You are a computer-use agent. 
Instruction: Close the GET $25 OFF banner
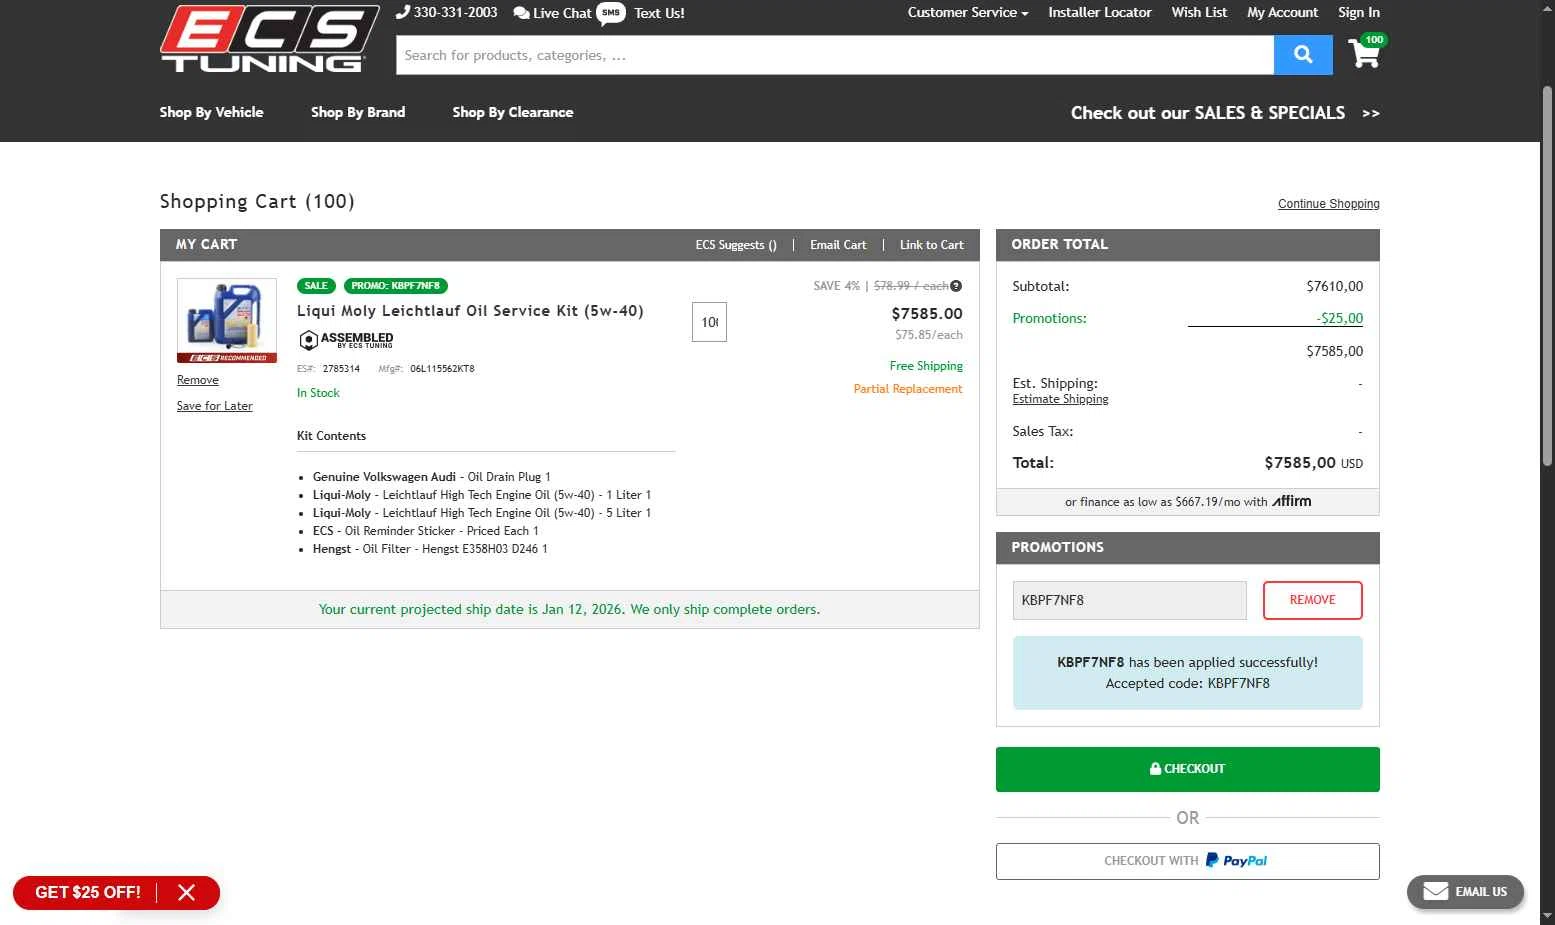point(186,892)
